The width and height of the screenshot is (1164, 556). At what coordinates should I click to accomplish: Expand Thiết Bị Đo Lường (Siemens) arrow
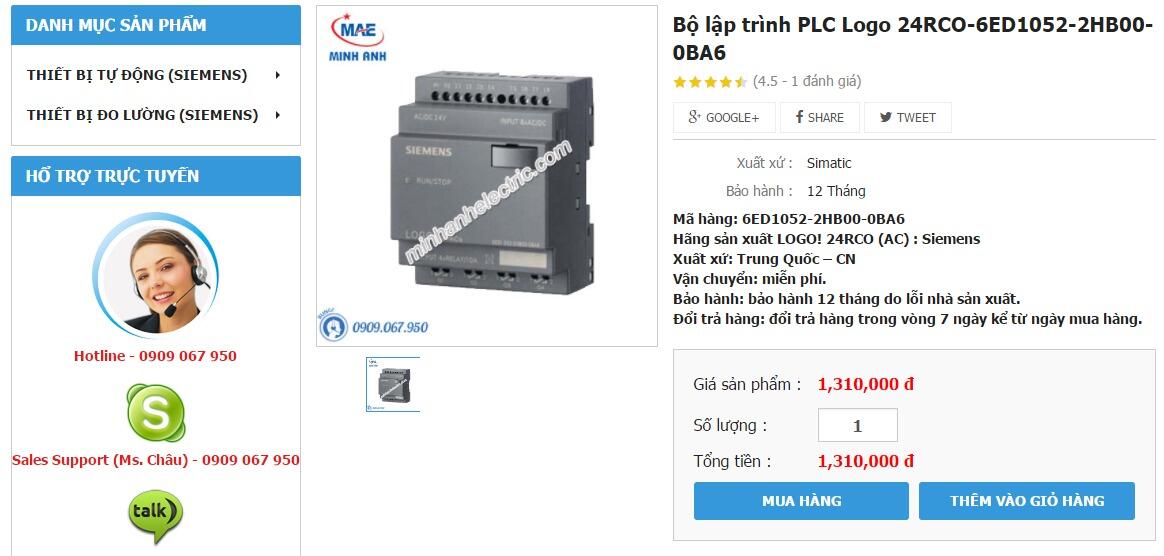(x=277, y=115)
